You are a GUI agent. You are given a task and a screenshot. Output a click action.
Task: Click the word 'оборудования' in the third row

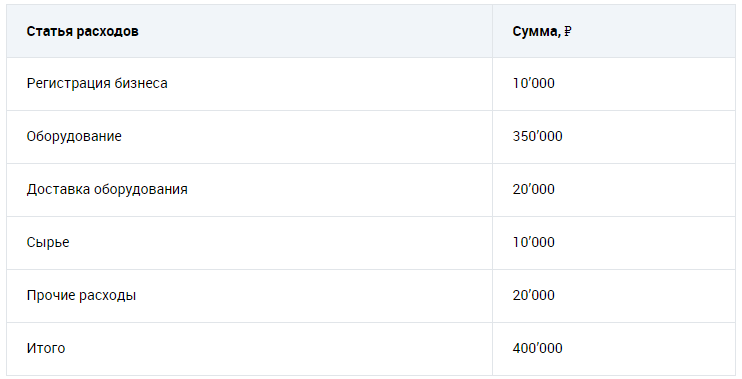pos(141,190)
